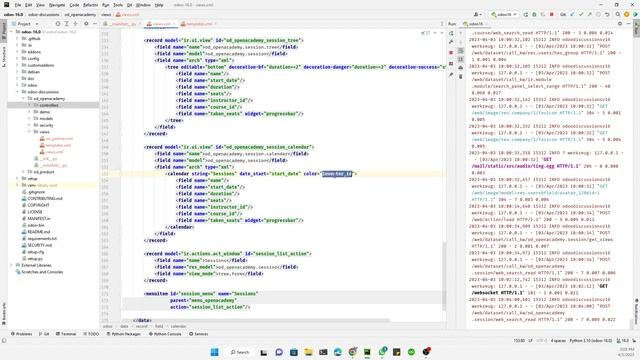The width and height of the screenshot is (640, 360).
Task: Open the Problems tool window
Action: [x=21, y=334]
